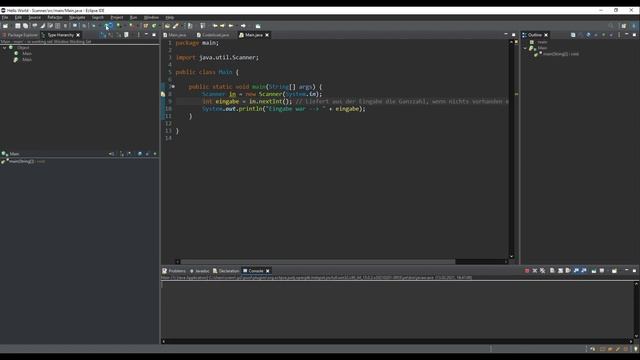Select the Outline view tab
Image resolution: width=640 pixels, height=360 pixels.
click(x=533, y=35)
